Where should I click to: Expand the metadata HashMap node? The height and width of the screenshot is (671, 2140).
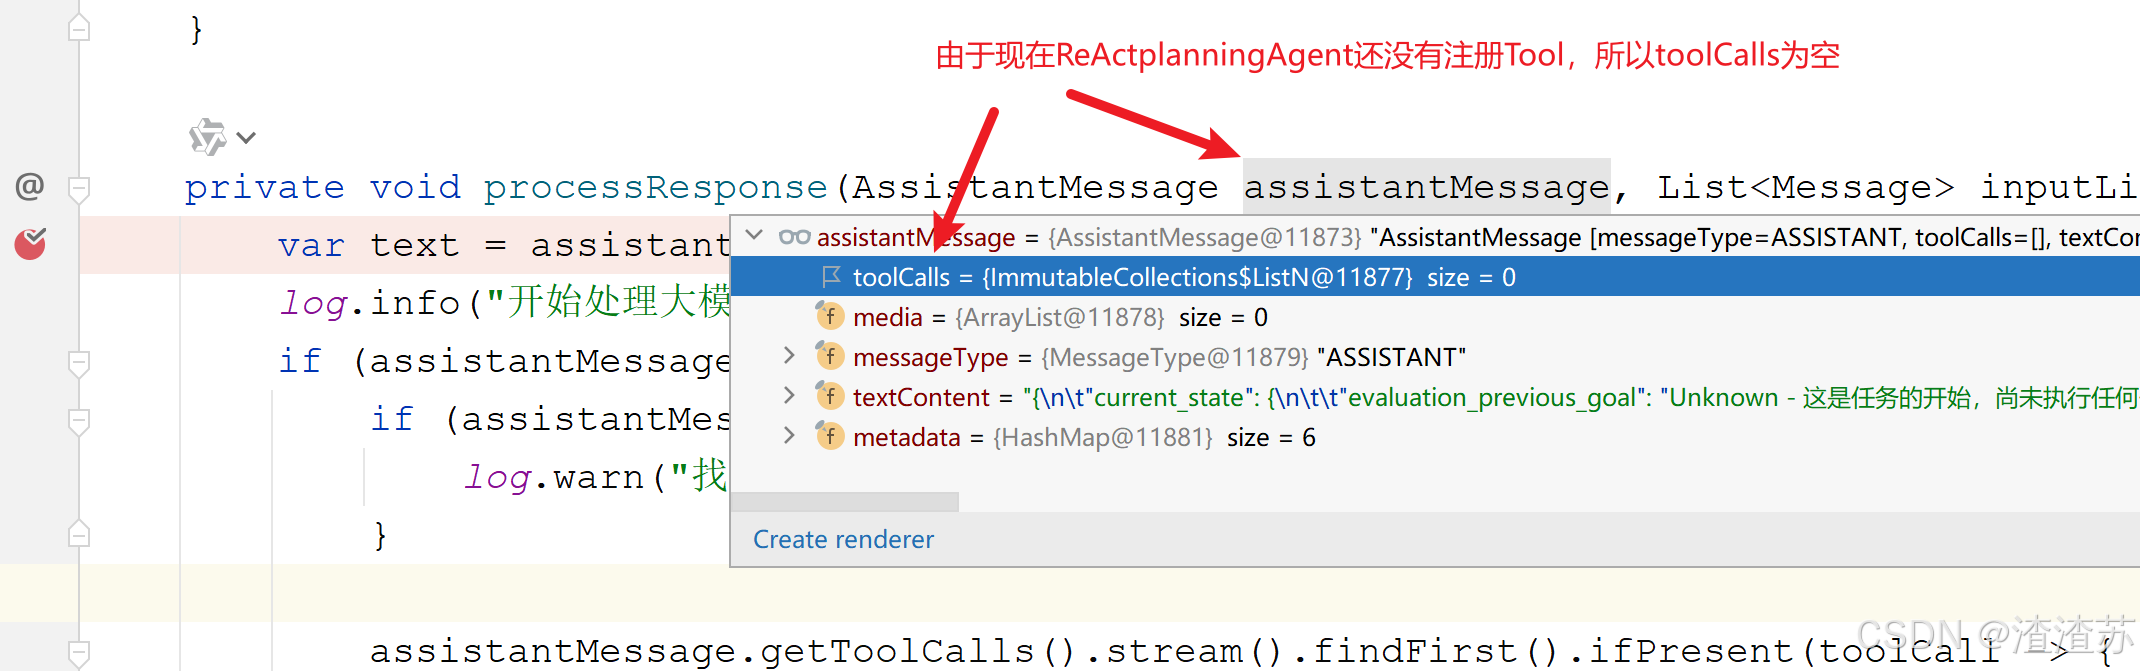pos(789,436)
